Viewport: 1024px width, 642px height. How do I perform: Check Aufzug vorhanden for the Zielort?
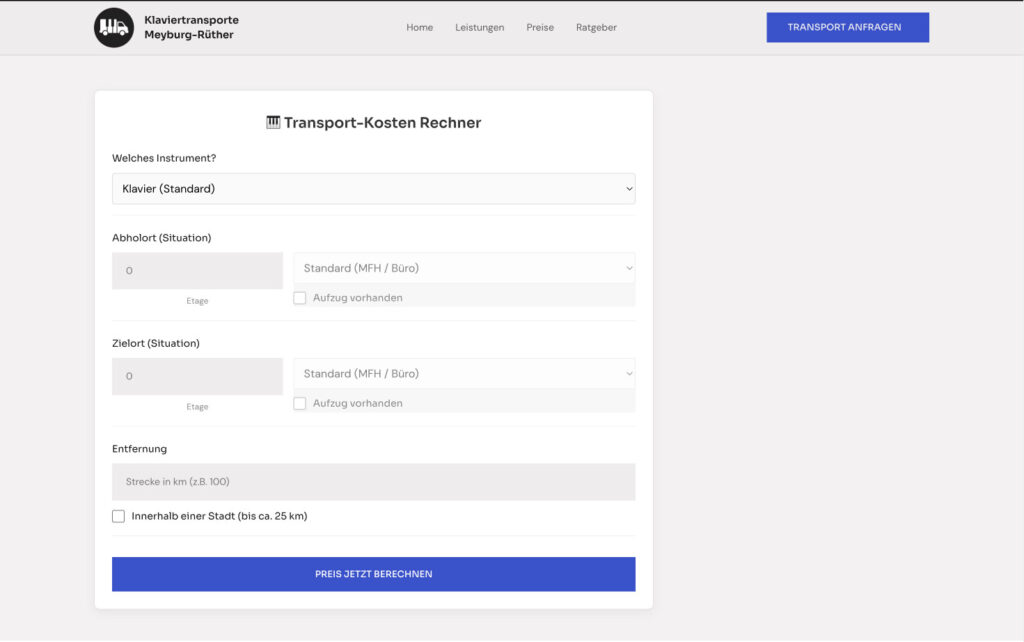(x=300, y=403)
